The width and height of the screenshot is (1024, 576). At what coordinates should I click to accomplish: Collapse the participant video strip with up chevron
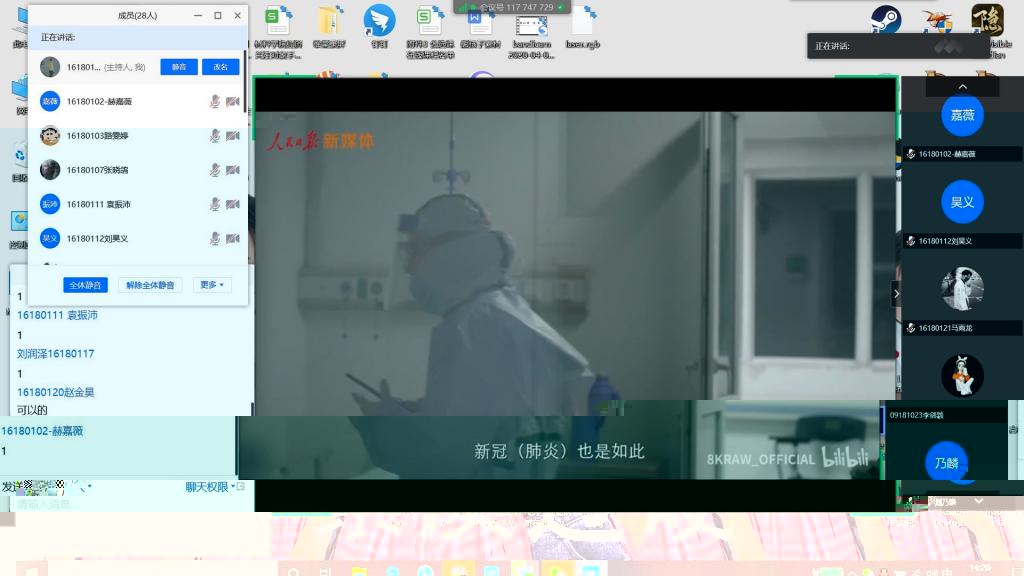[963, 87]
